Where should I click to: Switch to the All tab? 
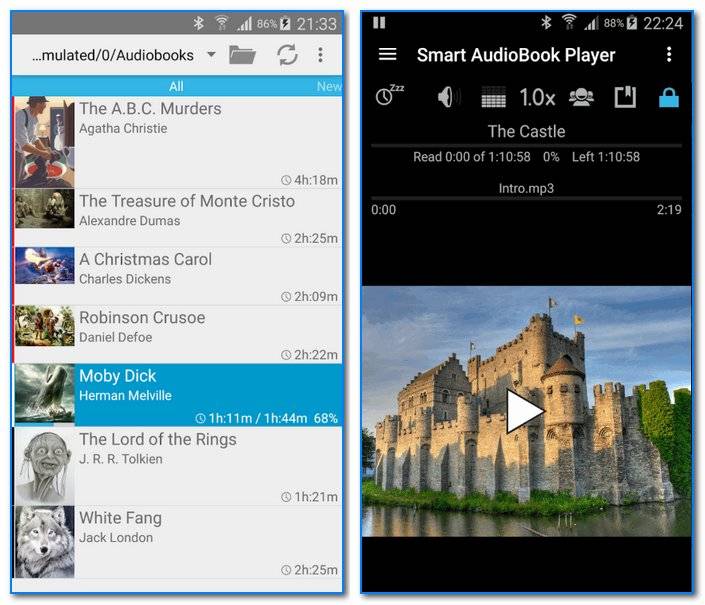tap(176, 86)
